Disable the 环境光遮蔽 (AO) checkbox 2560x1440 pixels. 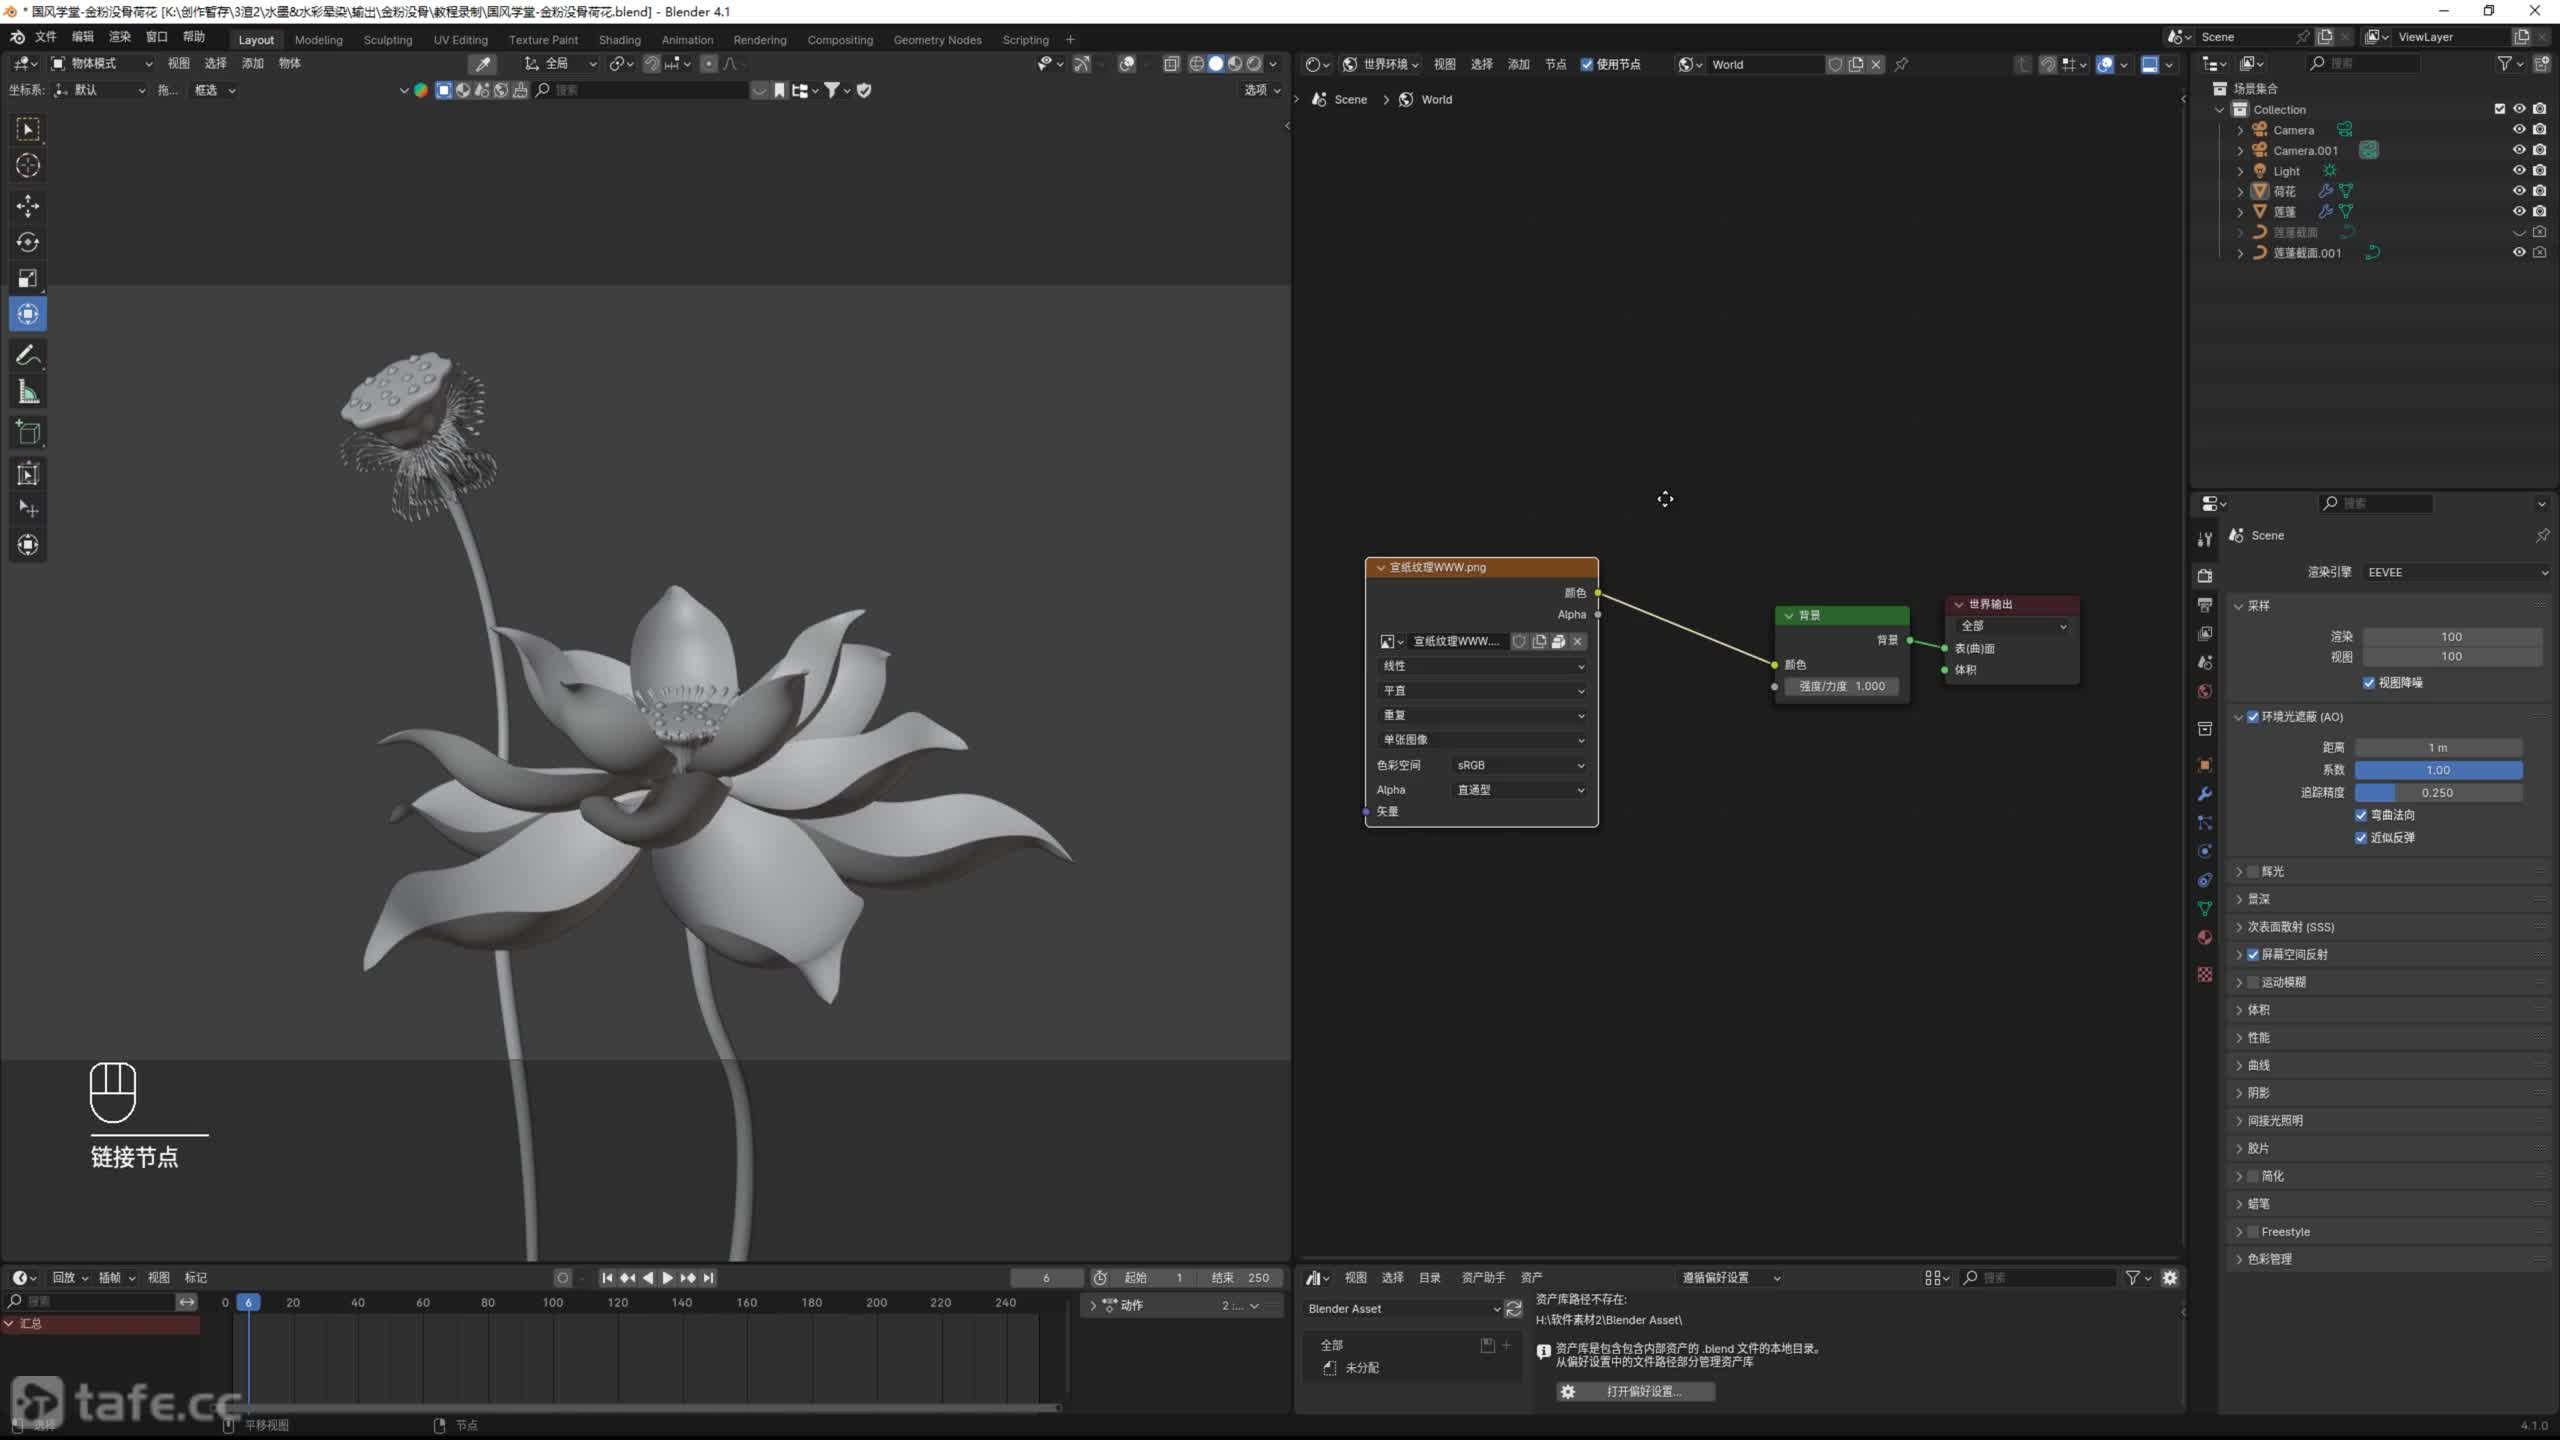pyautogui.click(x=2253, y=717)
